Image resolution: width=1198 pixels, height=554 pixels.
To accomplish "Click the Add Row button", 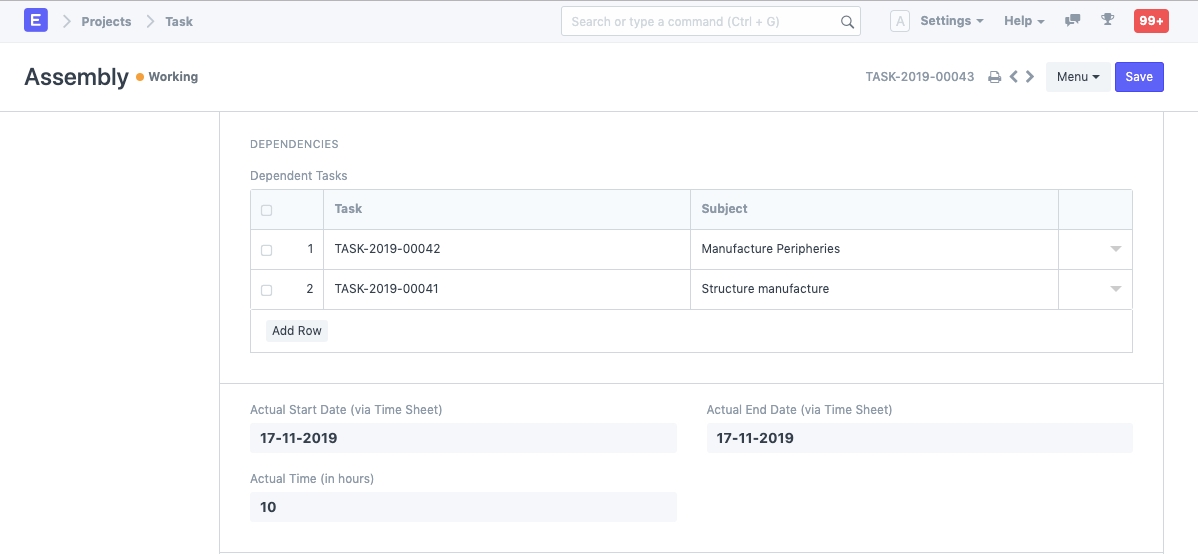I will click(x=297, y=331).
